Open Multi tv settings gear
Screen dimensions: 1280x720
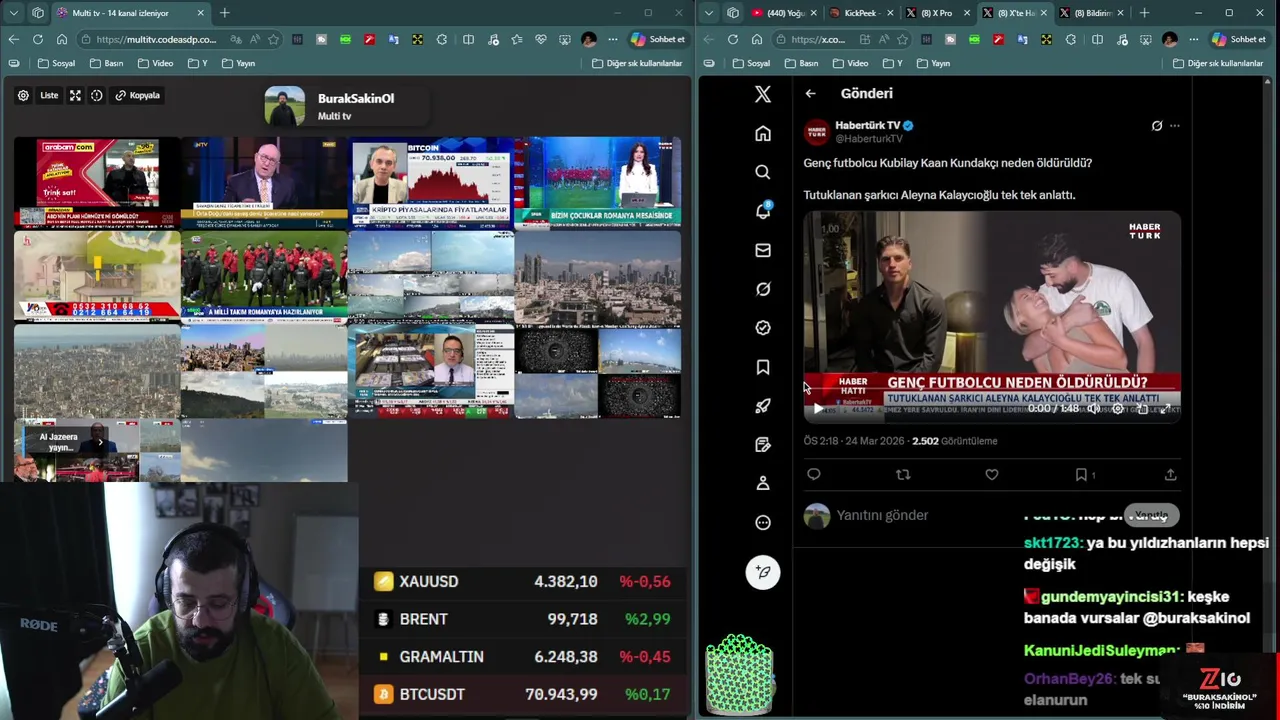tap(23, 95)
